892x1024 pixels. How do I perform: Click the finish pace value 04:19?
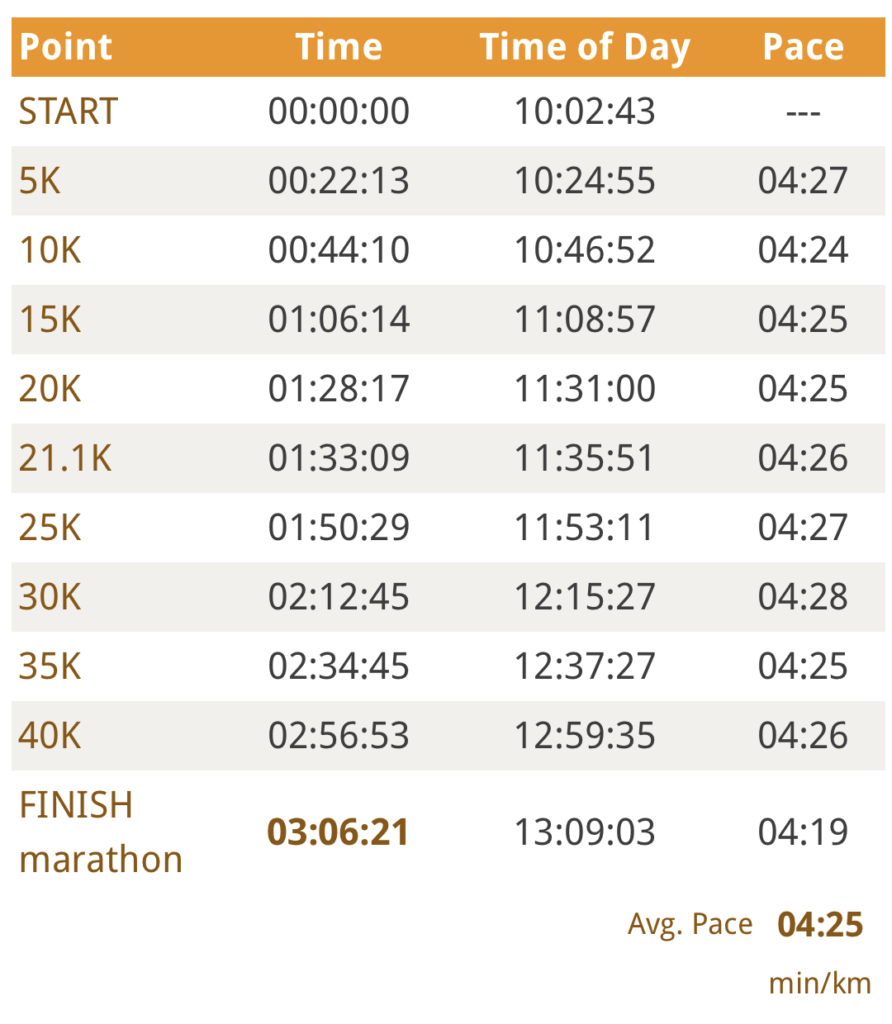(803, 832)
